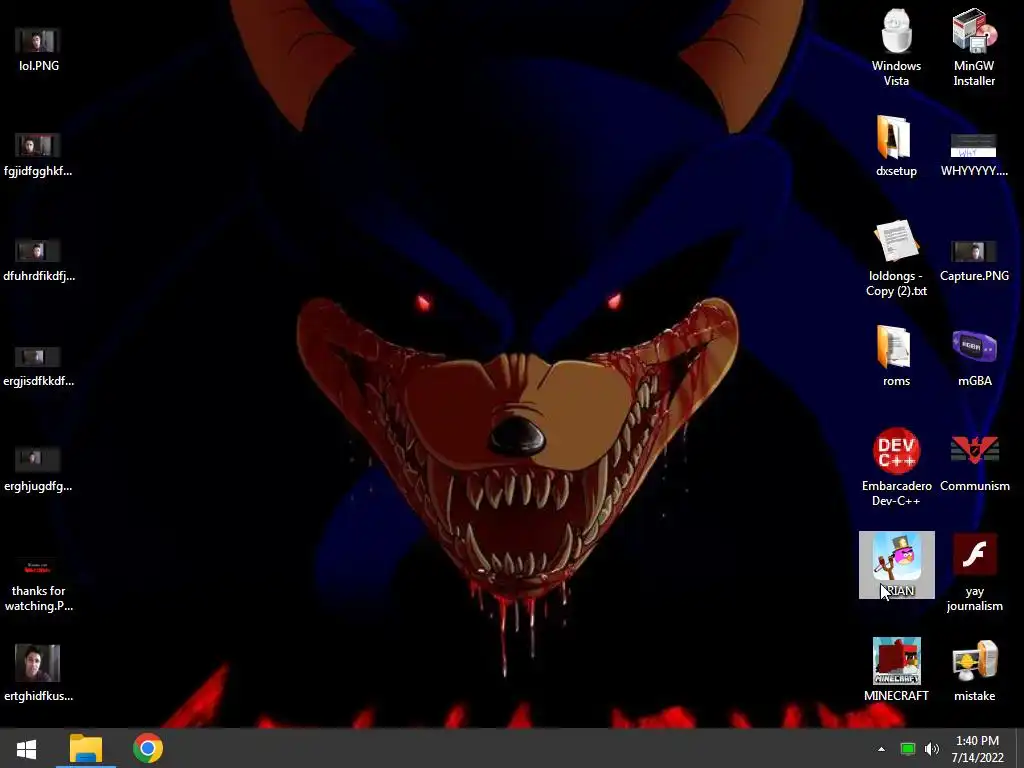This screenshot has height=768, width=1024.
Task: Select the loldongs - Copy (2).txt file
Action: pos(896,259)
